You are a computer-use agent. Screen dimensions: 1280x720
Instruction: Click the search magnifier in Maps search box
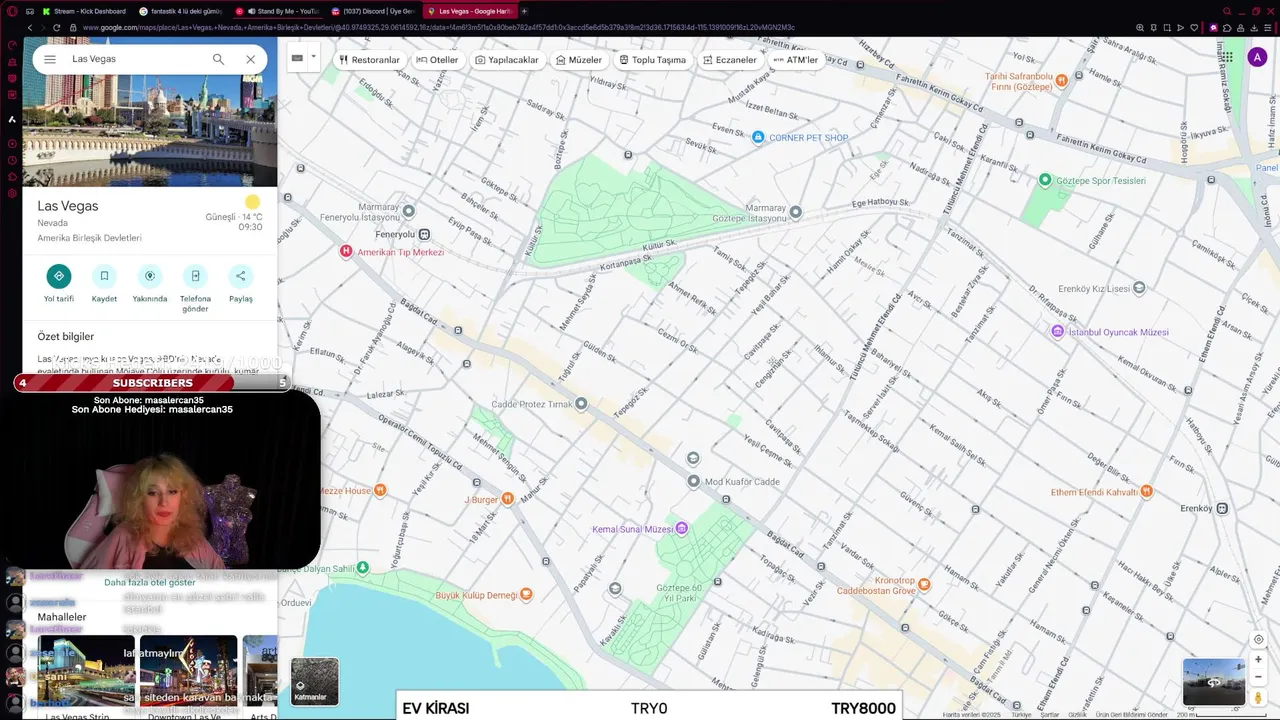pyautogui.click(x=218, y=59)
